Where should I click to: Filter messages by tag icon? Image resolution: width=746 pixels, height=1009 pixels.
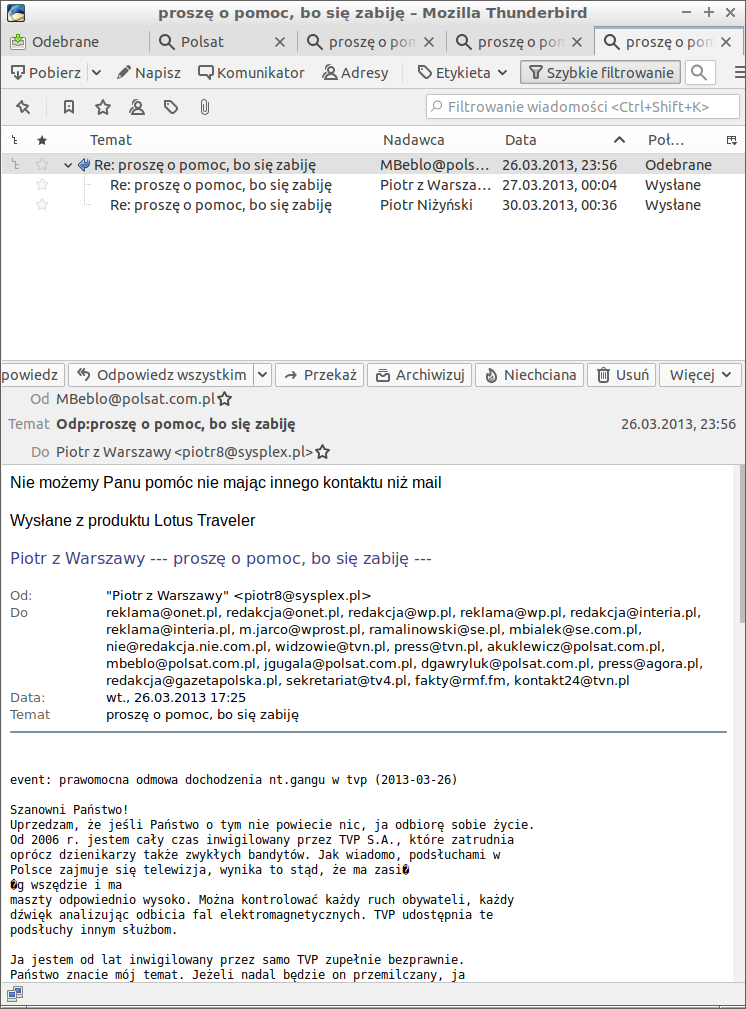click(171, 107)
